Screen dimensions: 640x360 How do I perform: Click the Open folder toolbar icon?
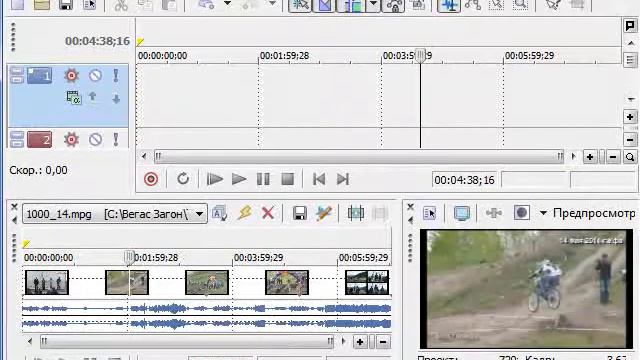click(42, 5)
